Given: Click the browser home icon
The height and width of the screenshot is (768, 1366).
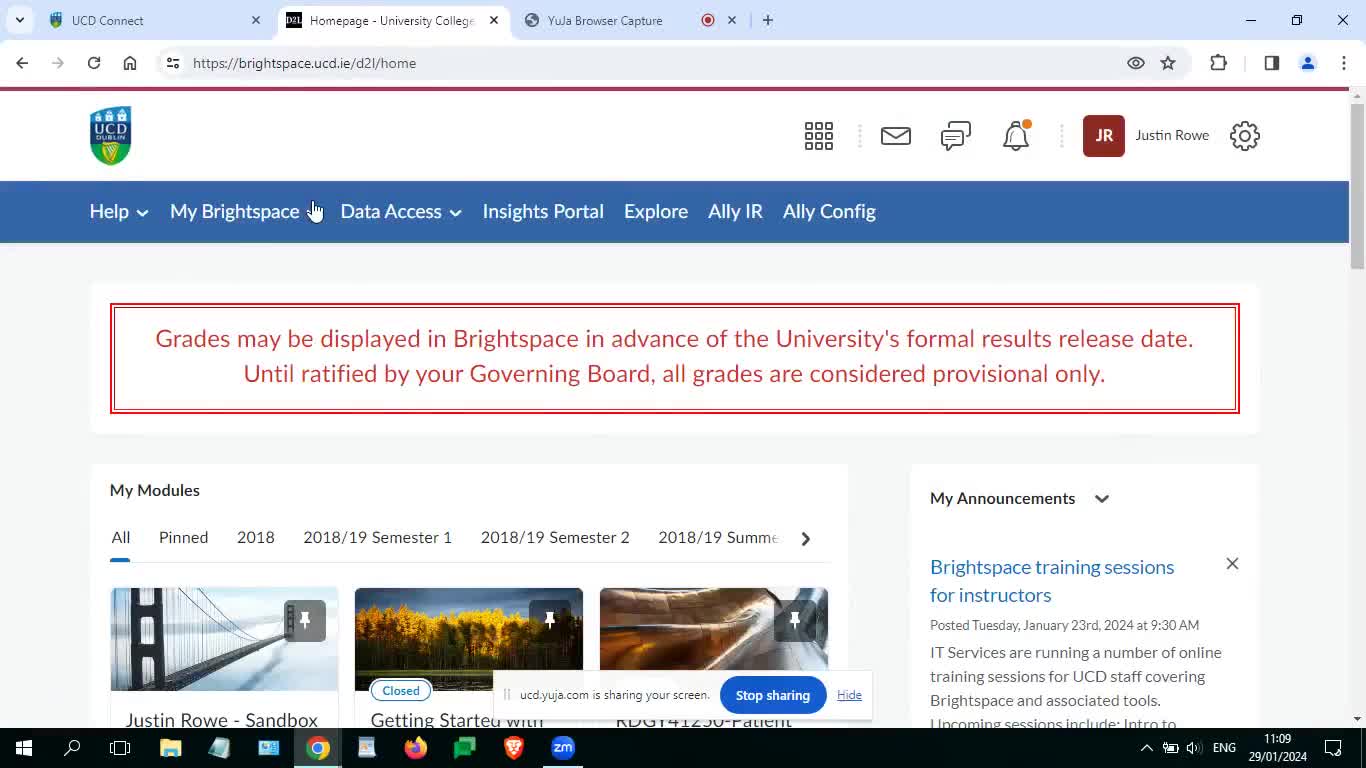Looking at the screenshot, I should pyautogui.click(x=130, y=63).
